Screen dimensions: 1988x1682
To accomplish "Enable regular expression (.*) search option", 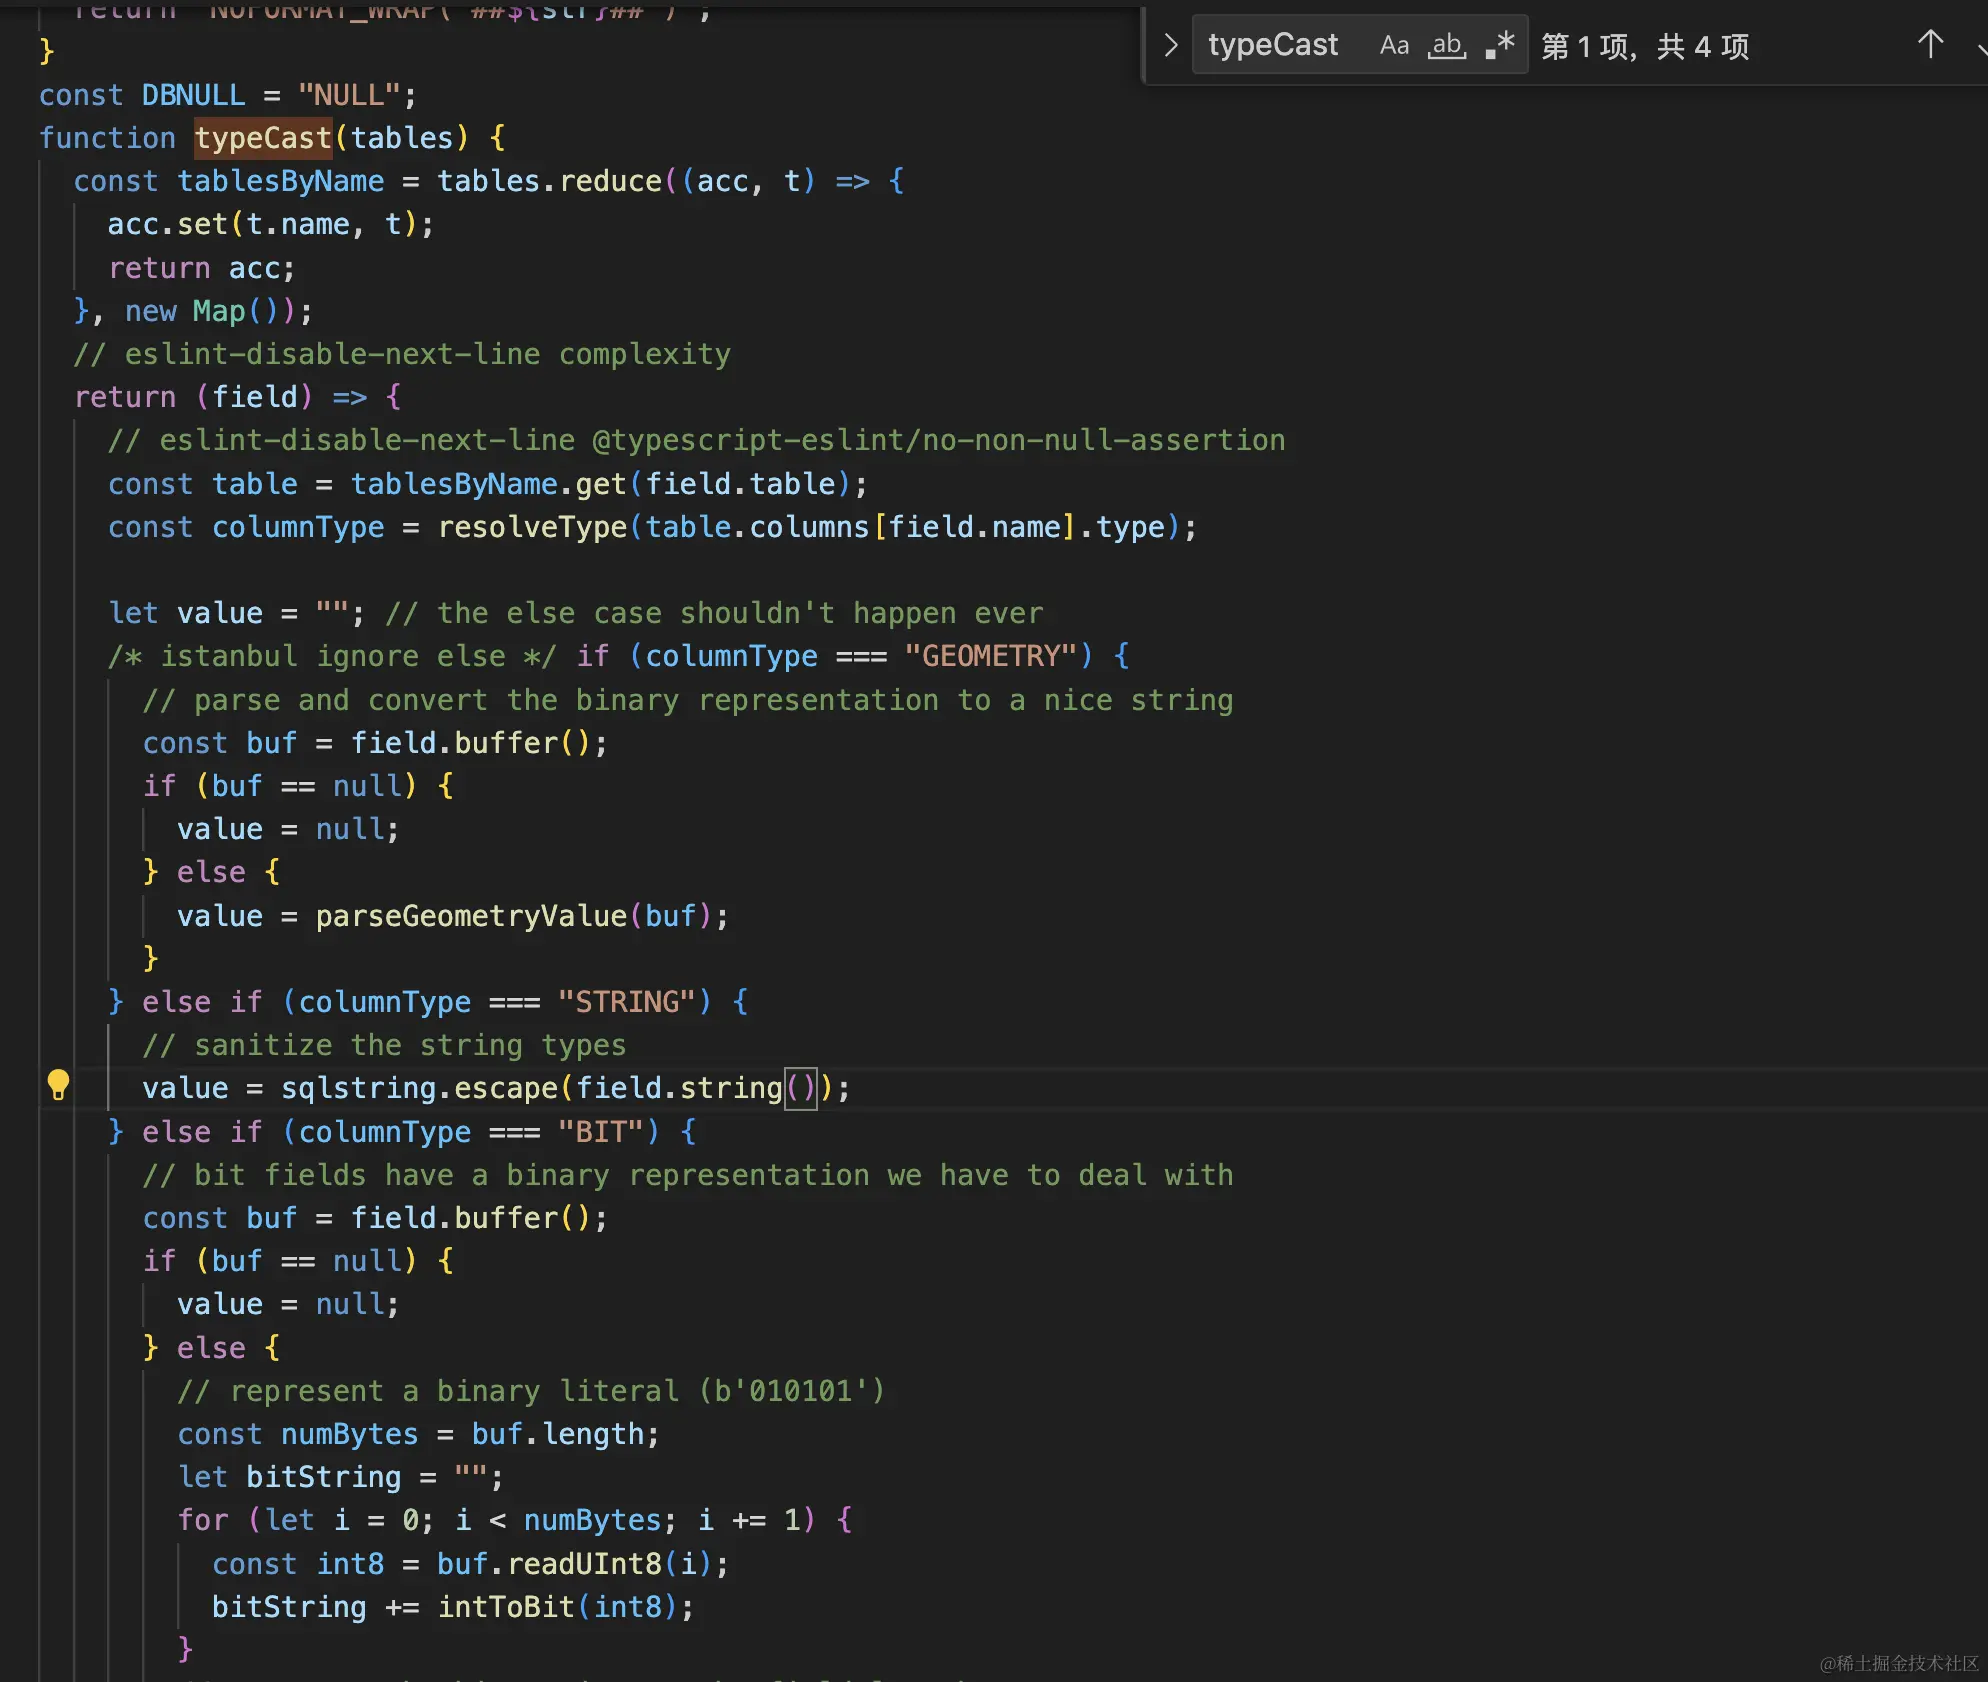I will click(x=1500, y=46).
